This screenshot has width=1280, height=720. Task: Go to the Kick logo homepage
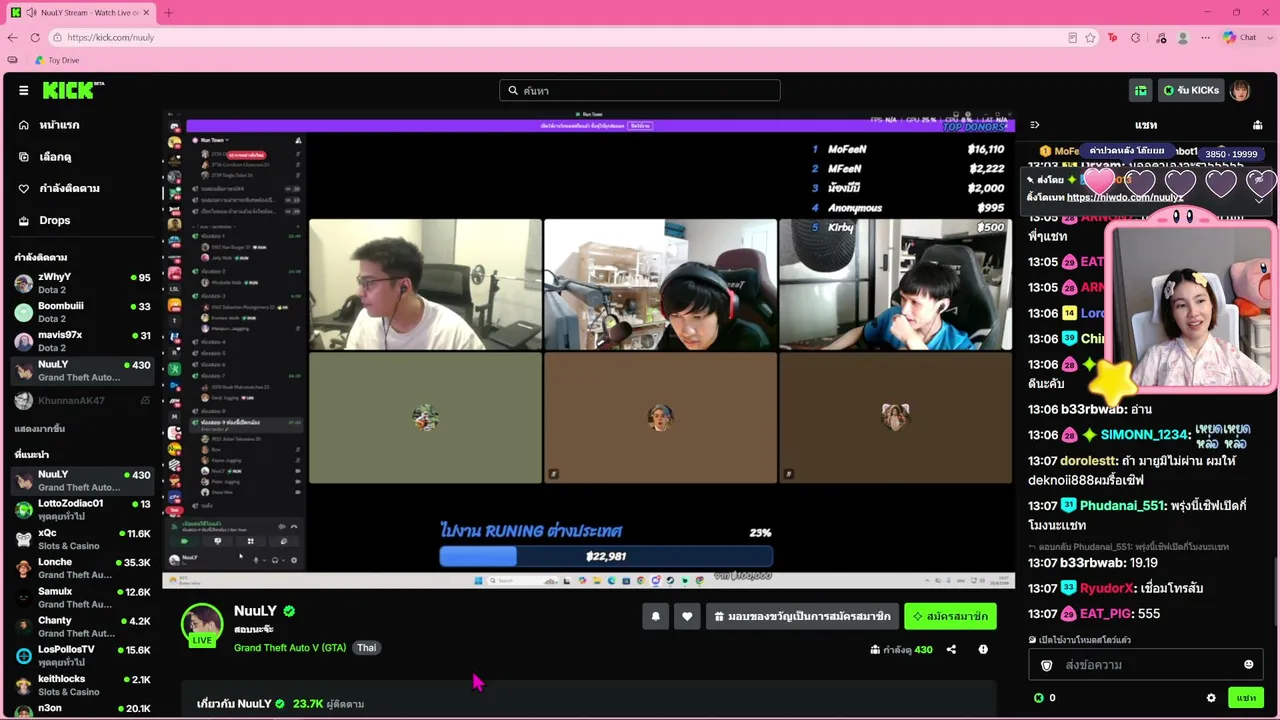click(72, 90)
